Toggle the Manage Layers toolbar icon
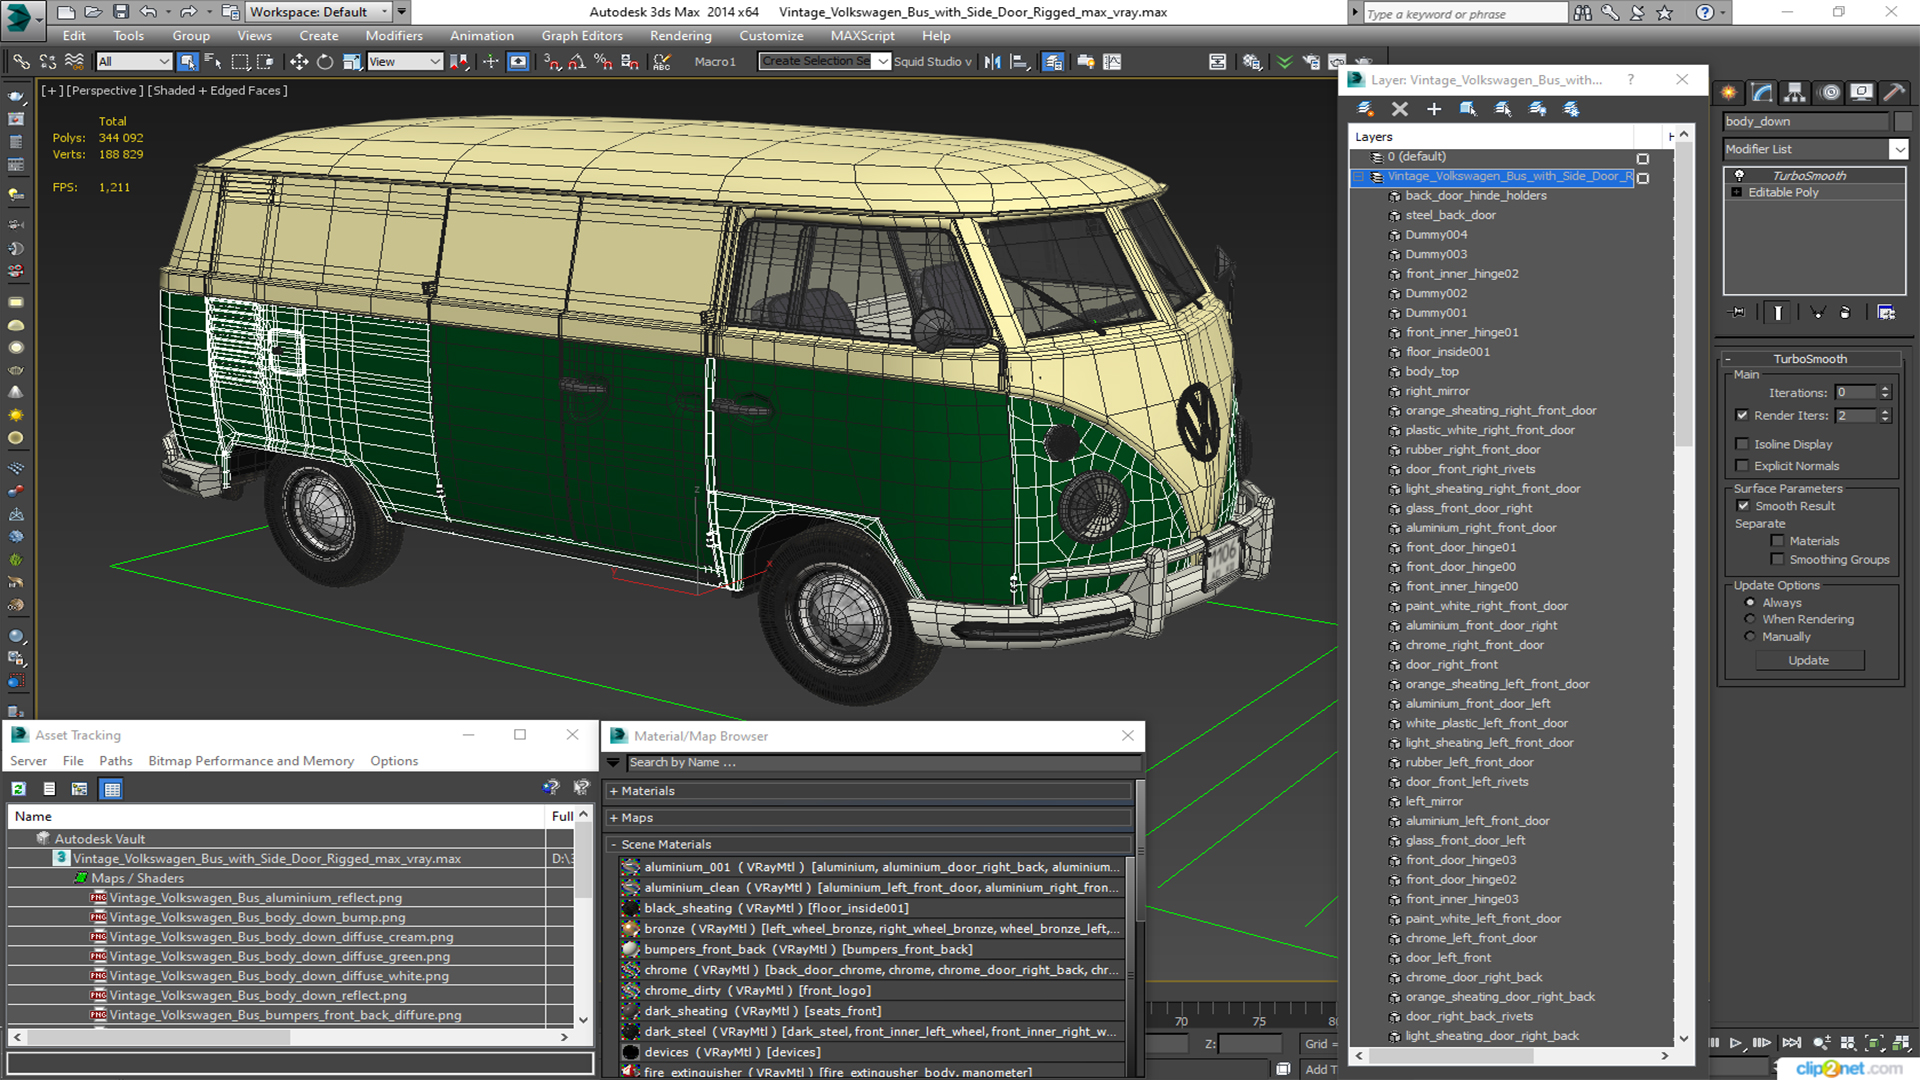Screen dimensions: 1920x1080 (1053, 62)
